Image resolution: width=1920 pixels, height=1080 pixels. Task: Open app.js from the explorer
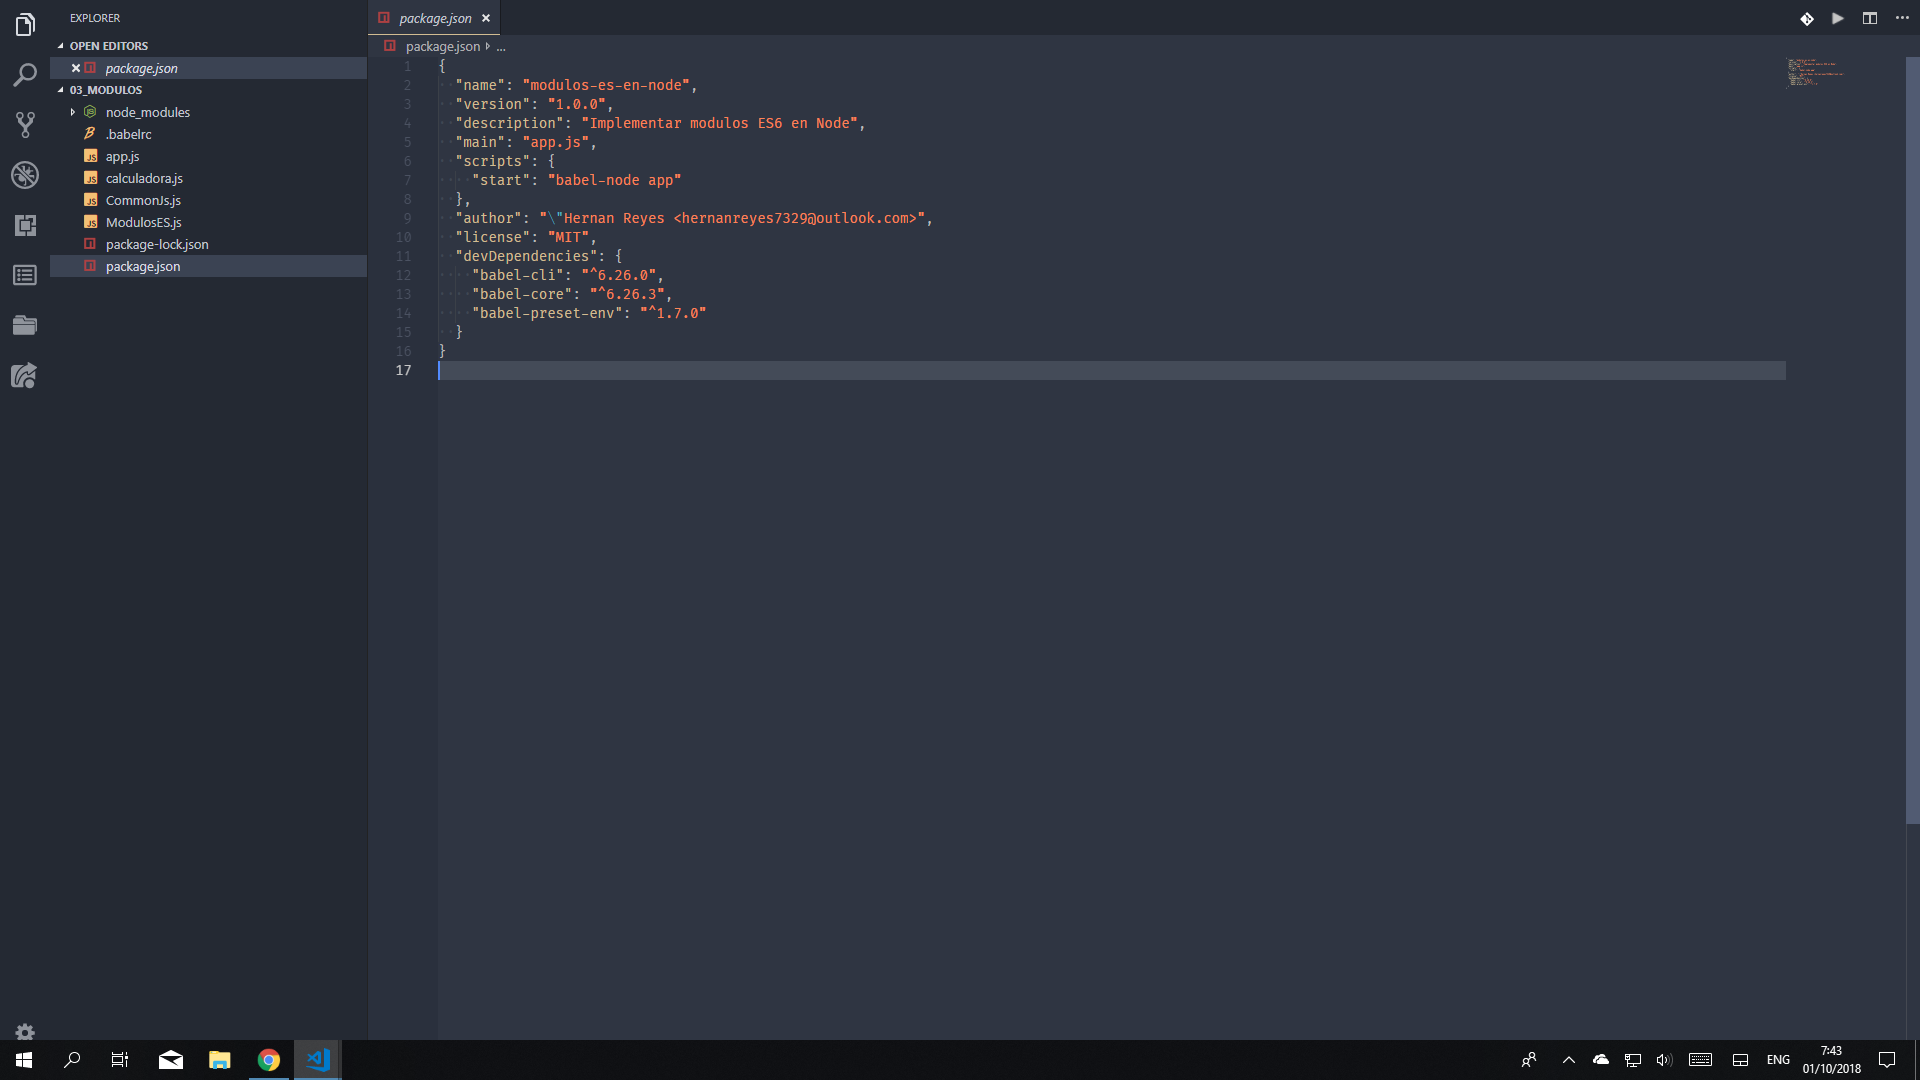click(x=122, y=156)
